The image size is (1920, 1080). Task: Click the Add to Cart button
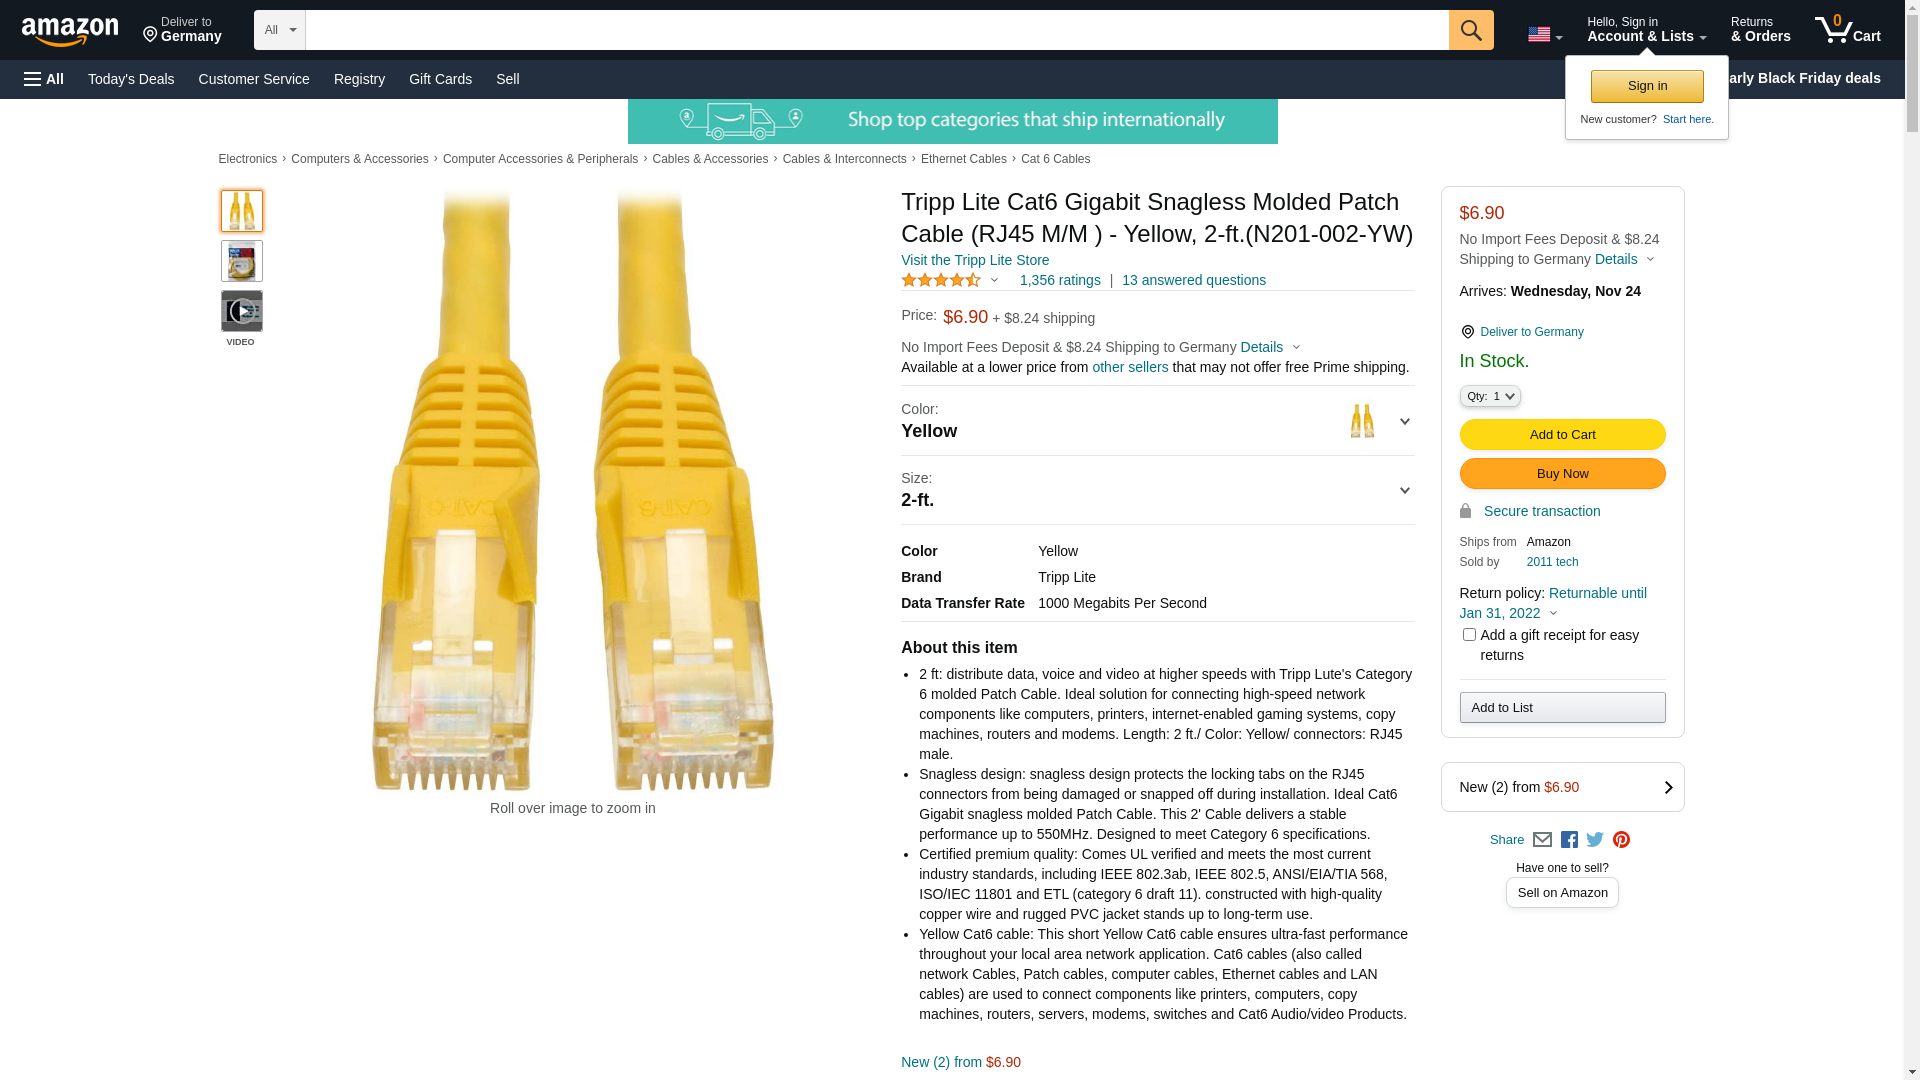click(x=1562, y=435)
